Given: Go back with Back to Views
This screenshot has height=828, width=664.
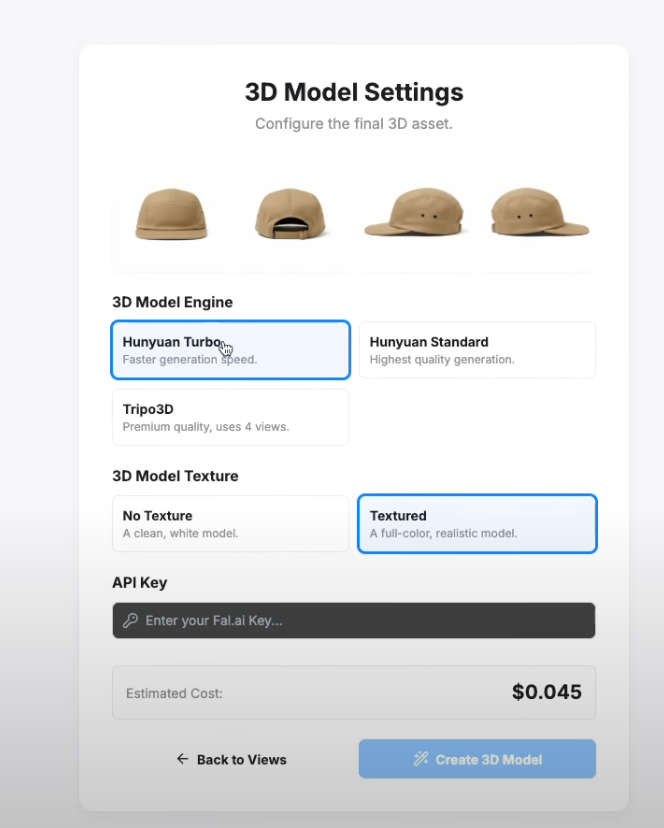Looking at the screenshot, I should (232, 759).
